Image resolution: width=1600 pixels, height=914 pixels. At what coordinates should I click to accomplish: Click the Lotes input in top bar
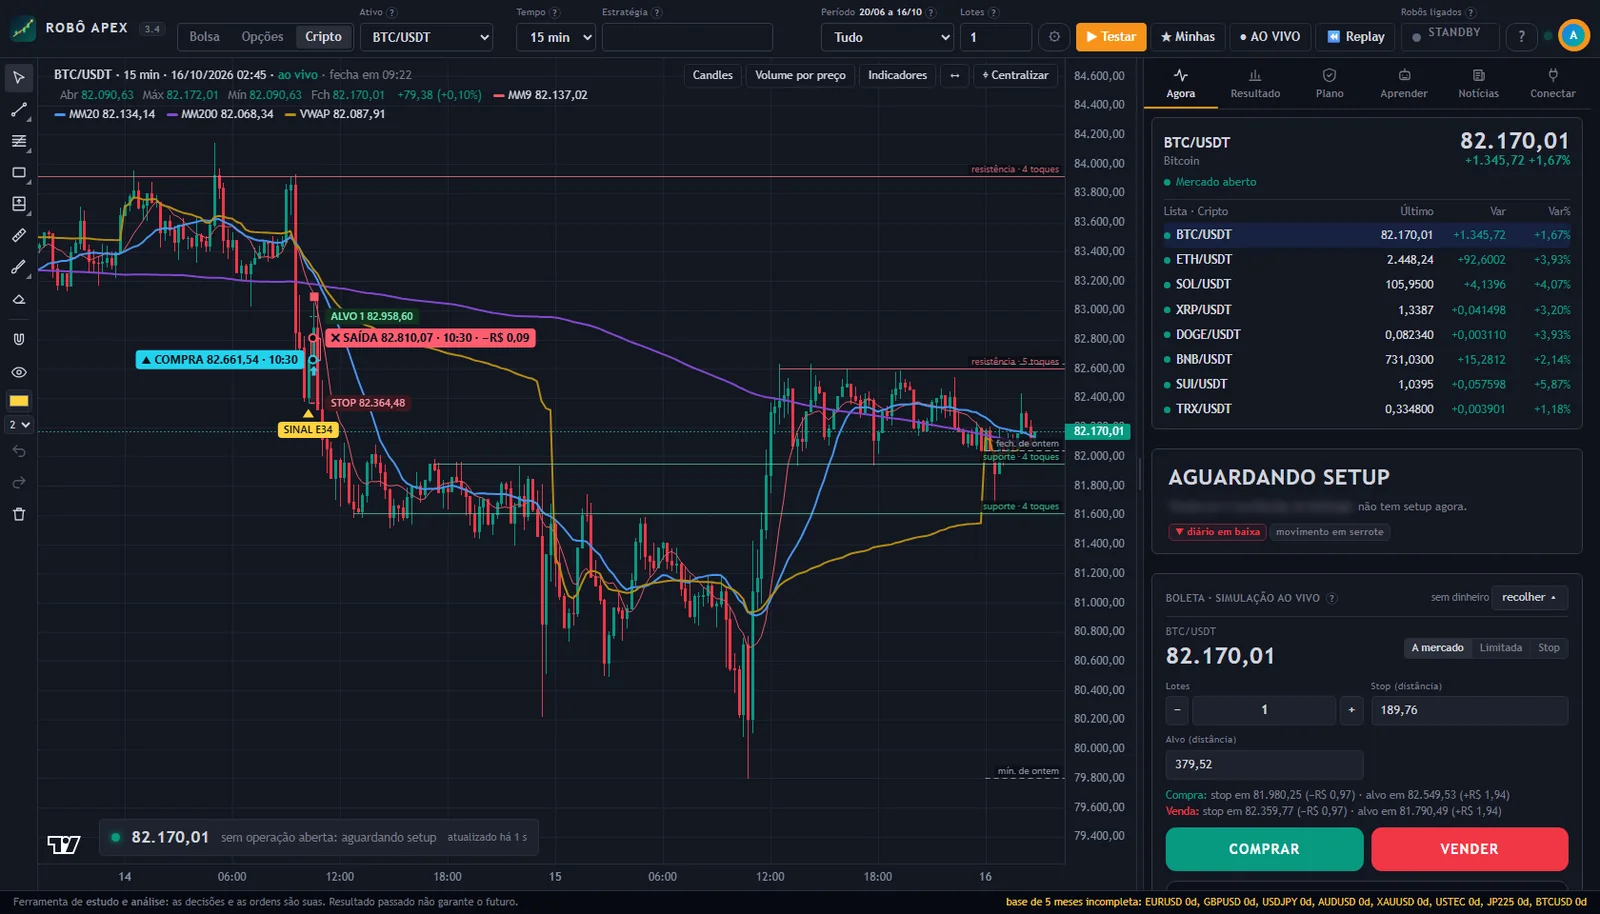995,37
